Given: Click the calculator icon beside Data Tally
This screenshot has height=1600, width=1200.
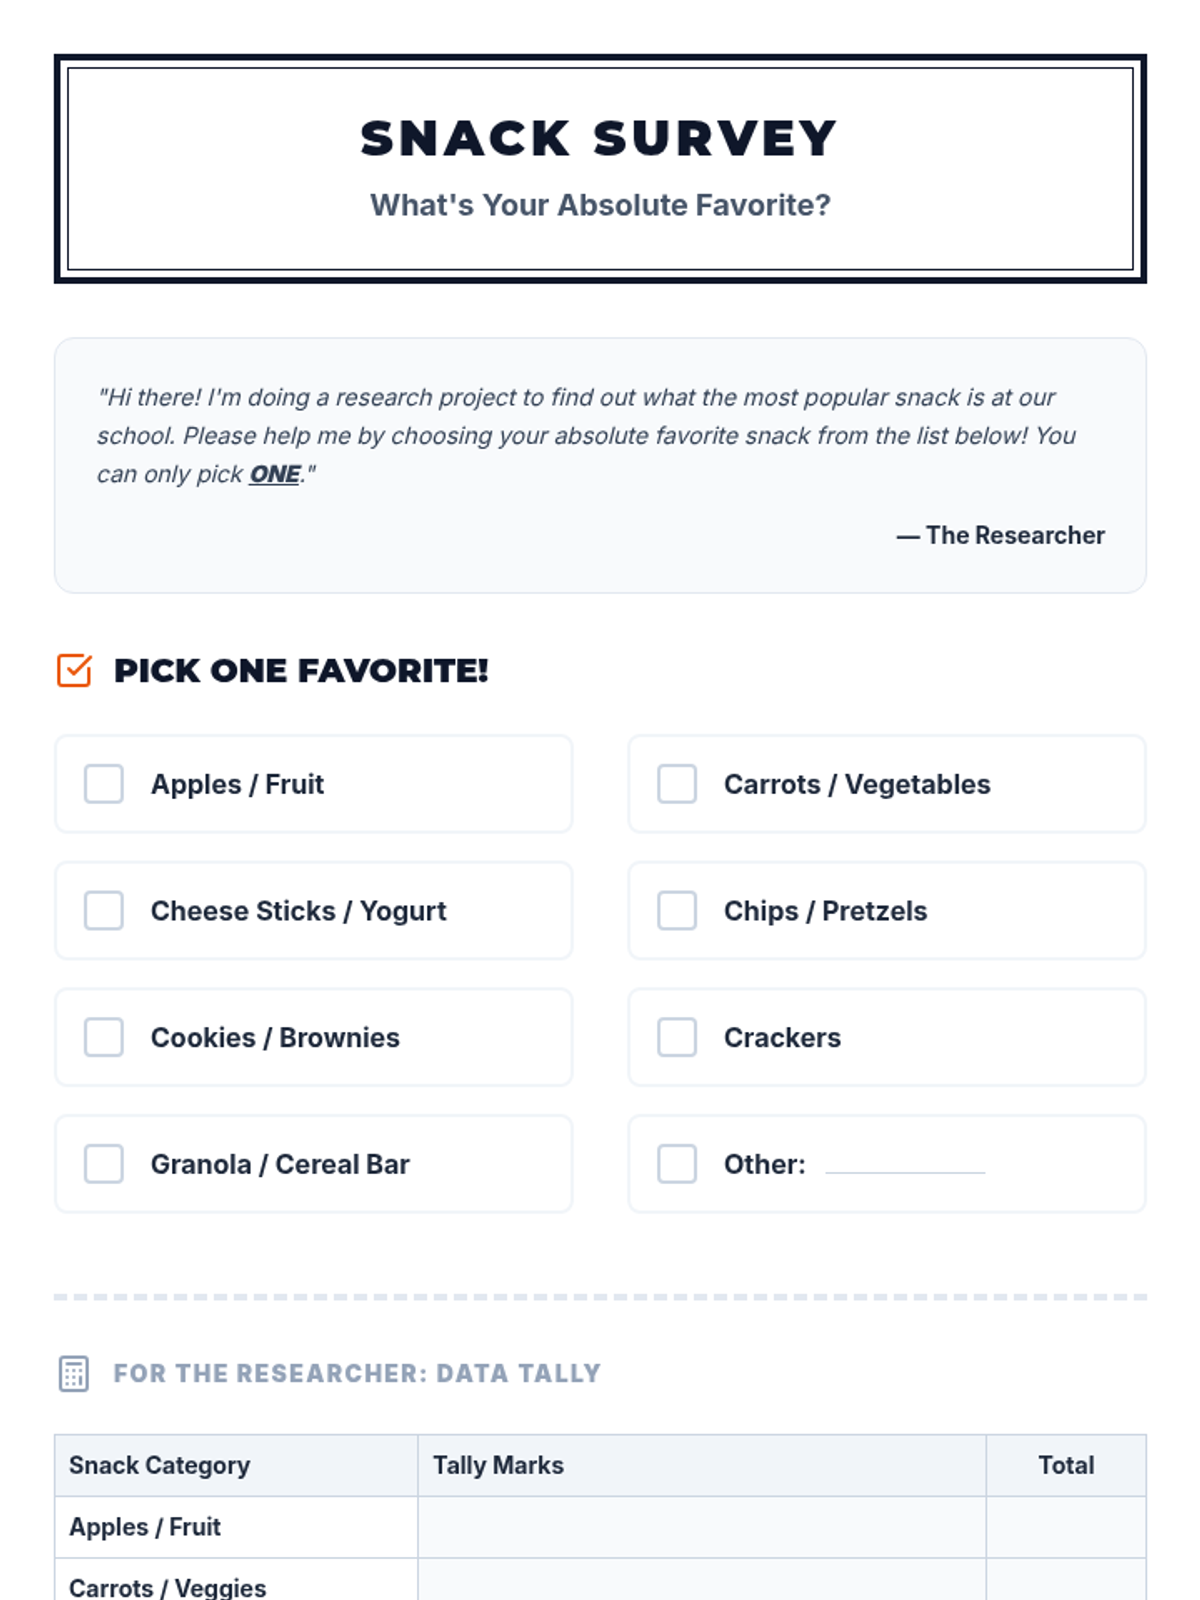Looking at the screenshot, I should click(74, 1374).
